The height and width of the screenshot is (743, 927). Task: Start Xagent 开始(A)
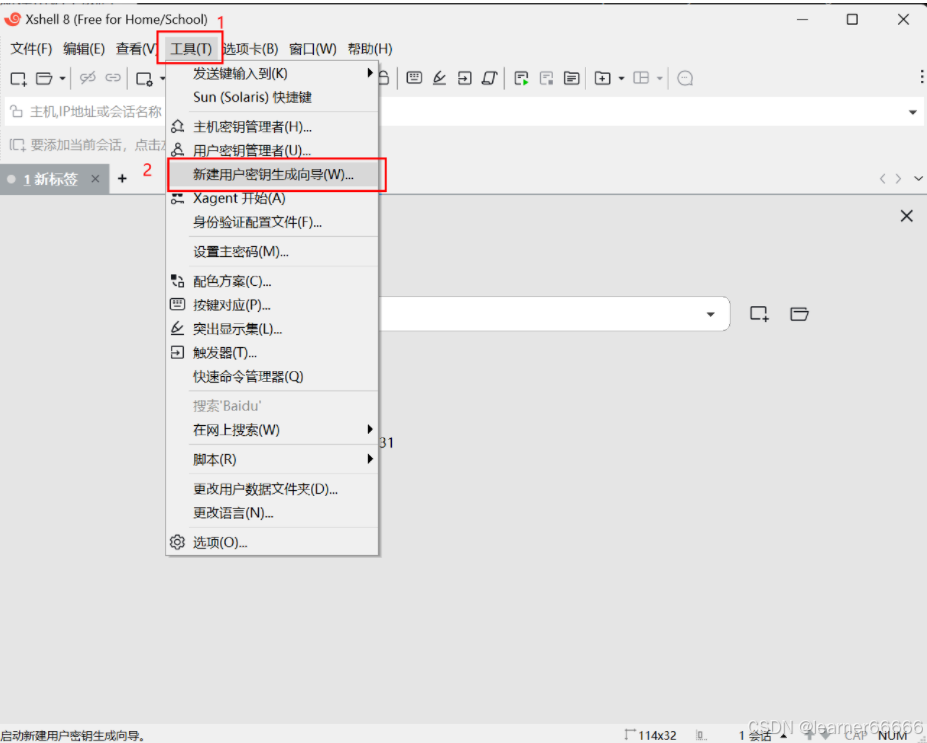click(272, 199)
